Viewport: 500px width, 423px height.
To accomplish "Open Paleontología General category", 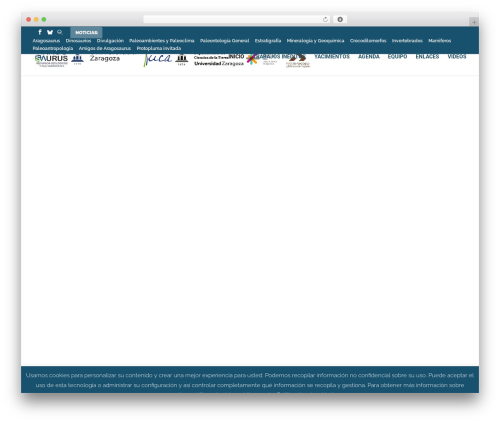I will [225, 41].
